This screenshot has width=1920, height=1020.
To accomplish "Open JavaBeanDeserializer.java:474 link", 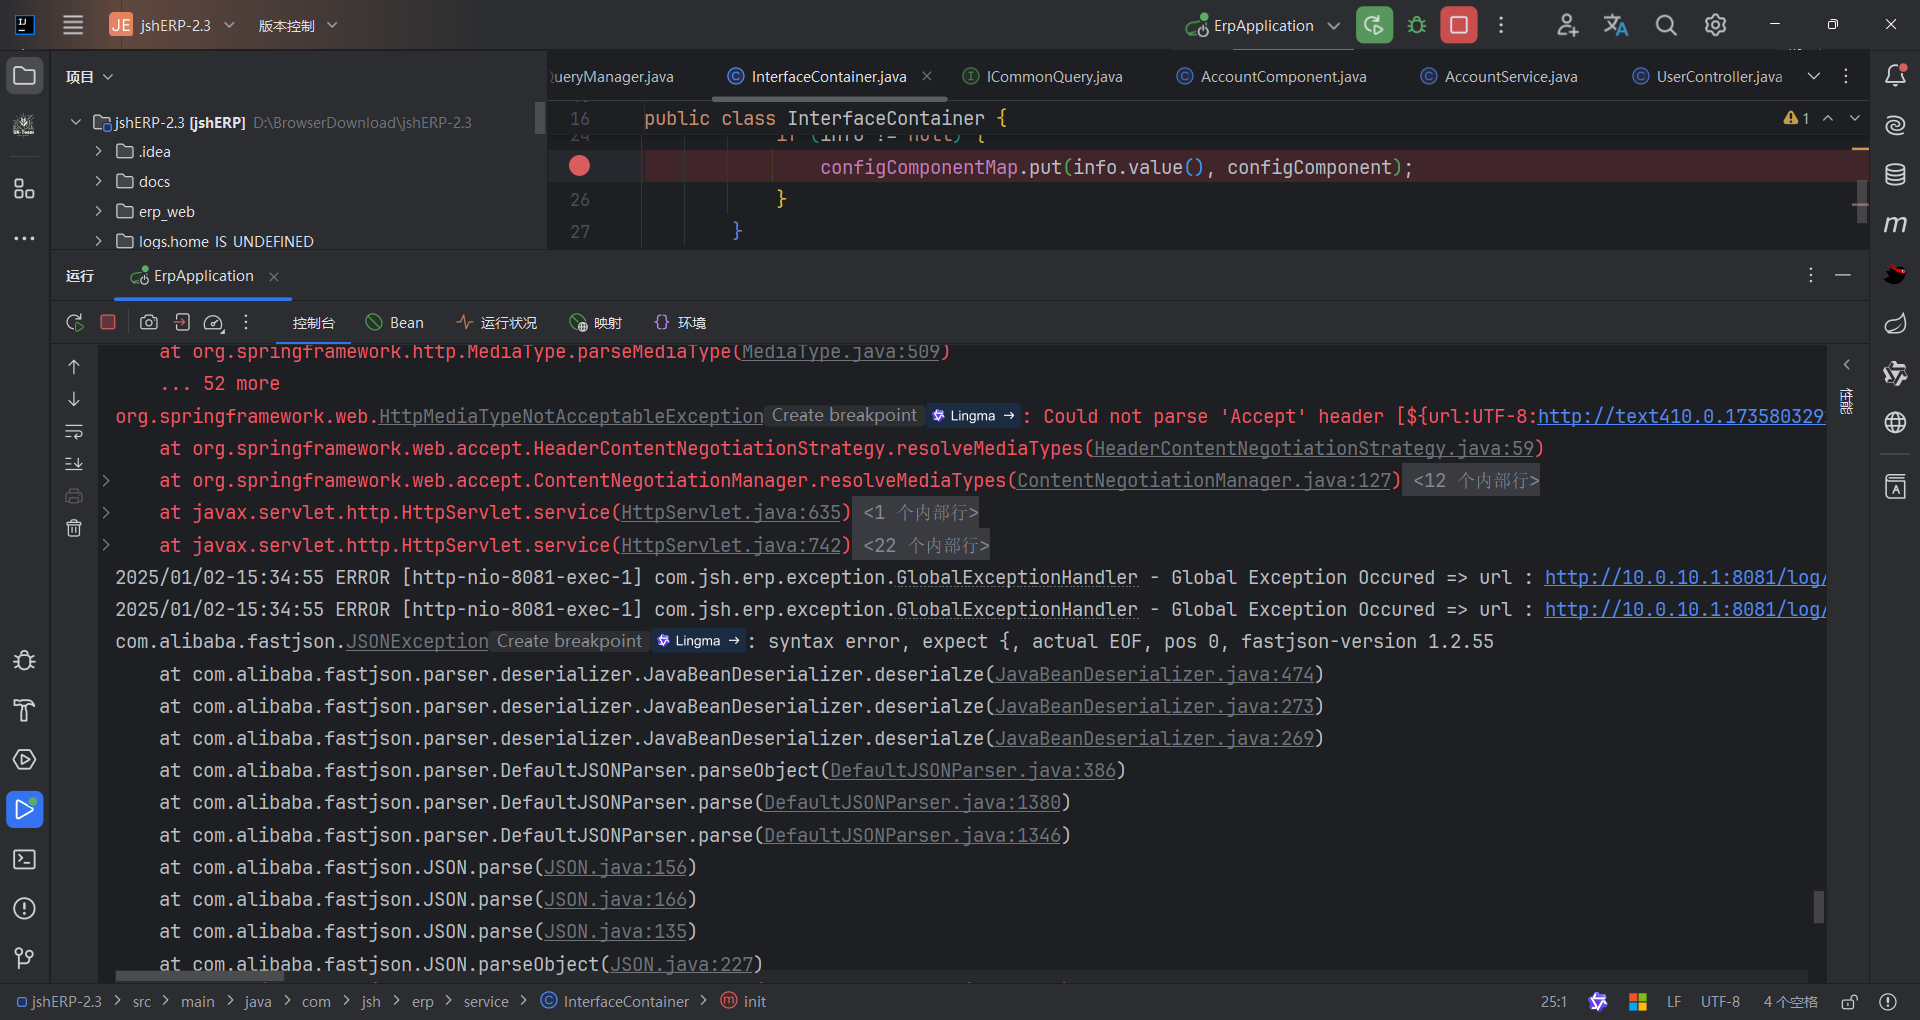I will click(1154, 675).
